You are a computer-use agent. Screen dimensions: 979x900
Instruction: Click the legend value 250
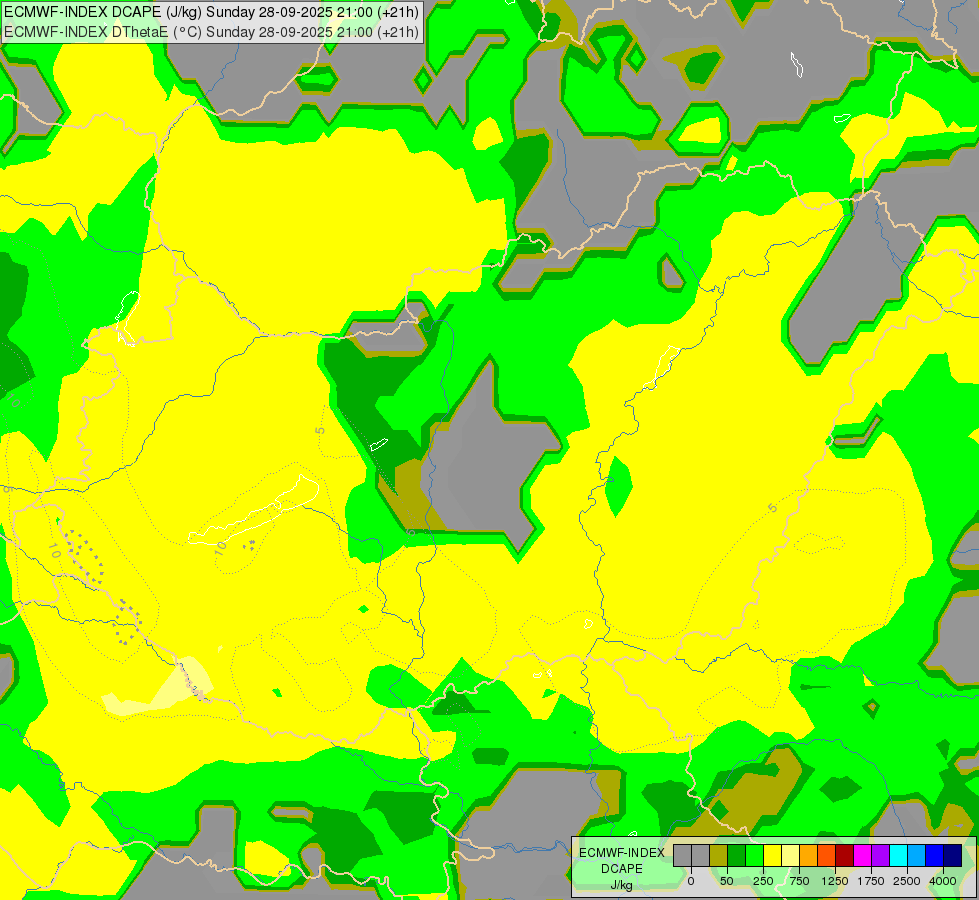(763, 881)
